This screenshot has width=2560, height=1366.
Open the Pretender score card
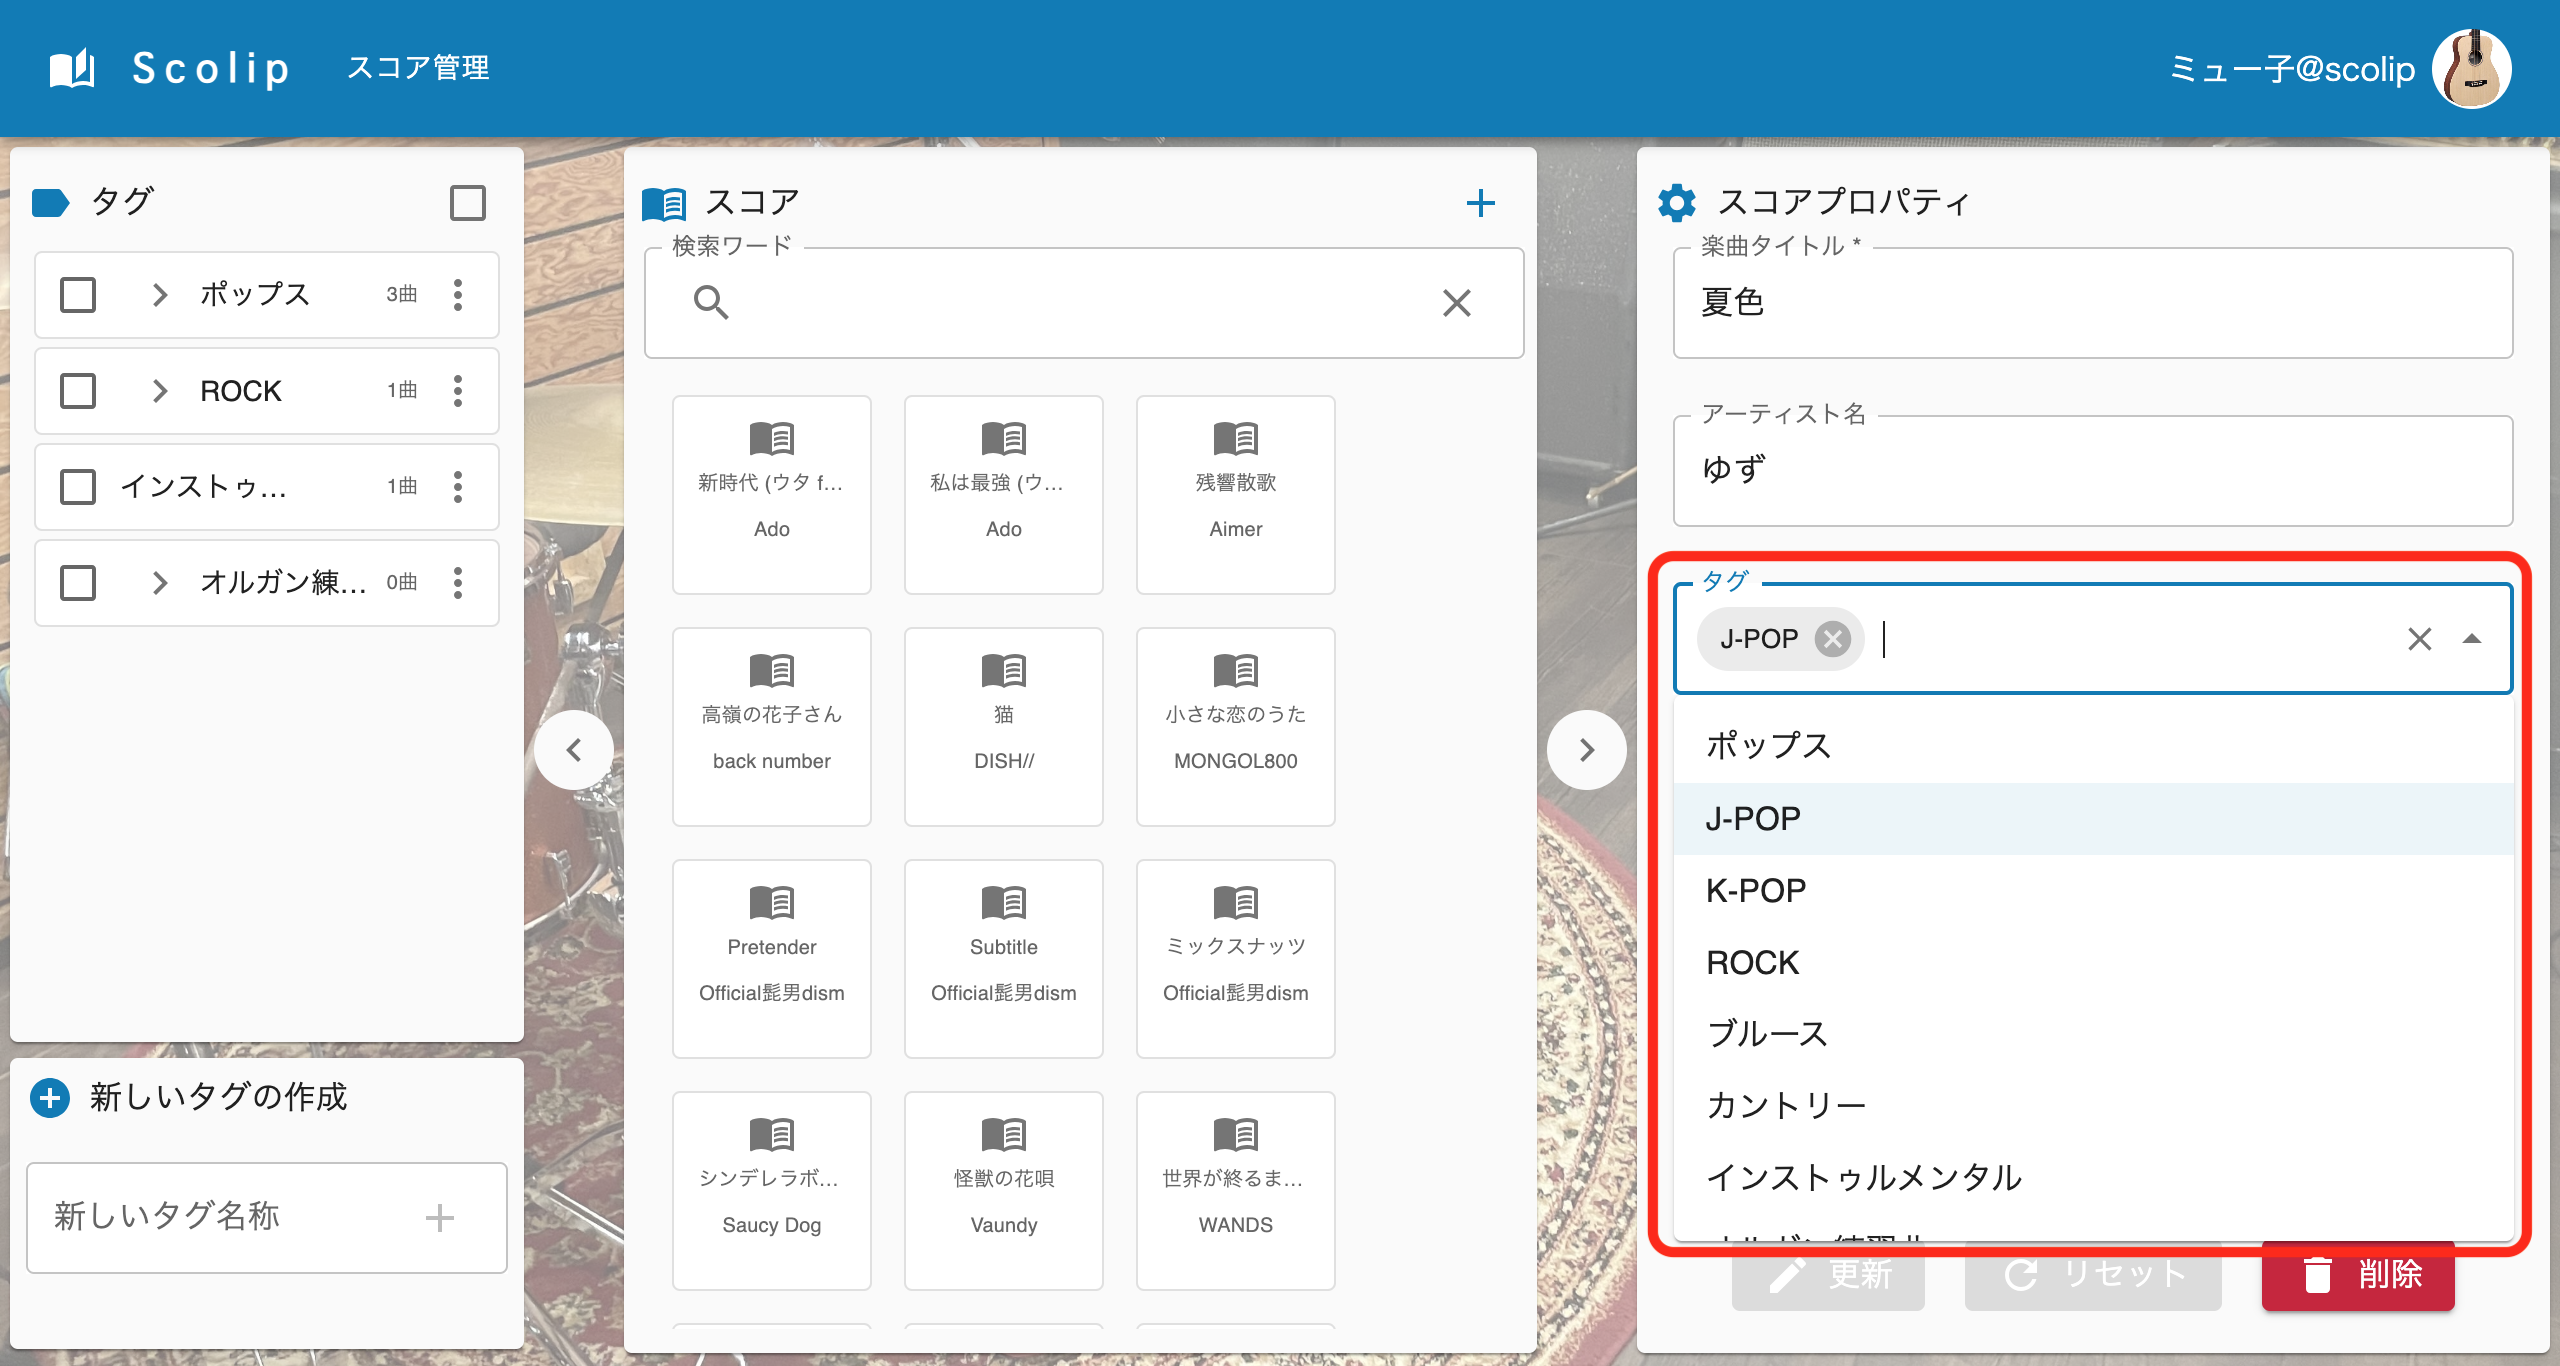pyautogui.click(x=771, y=958)
